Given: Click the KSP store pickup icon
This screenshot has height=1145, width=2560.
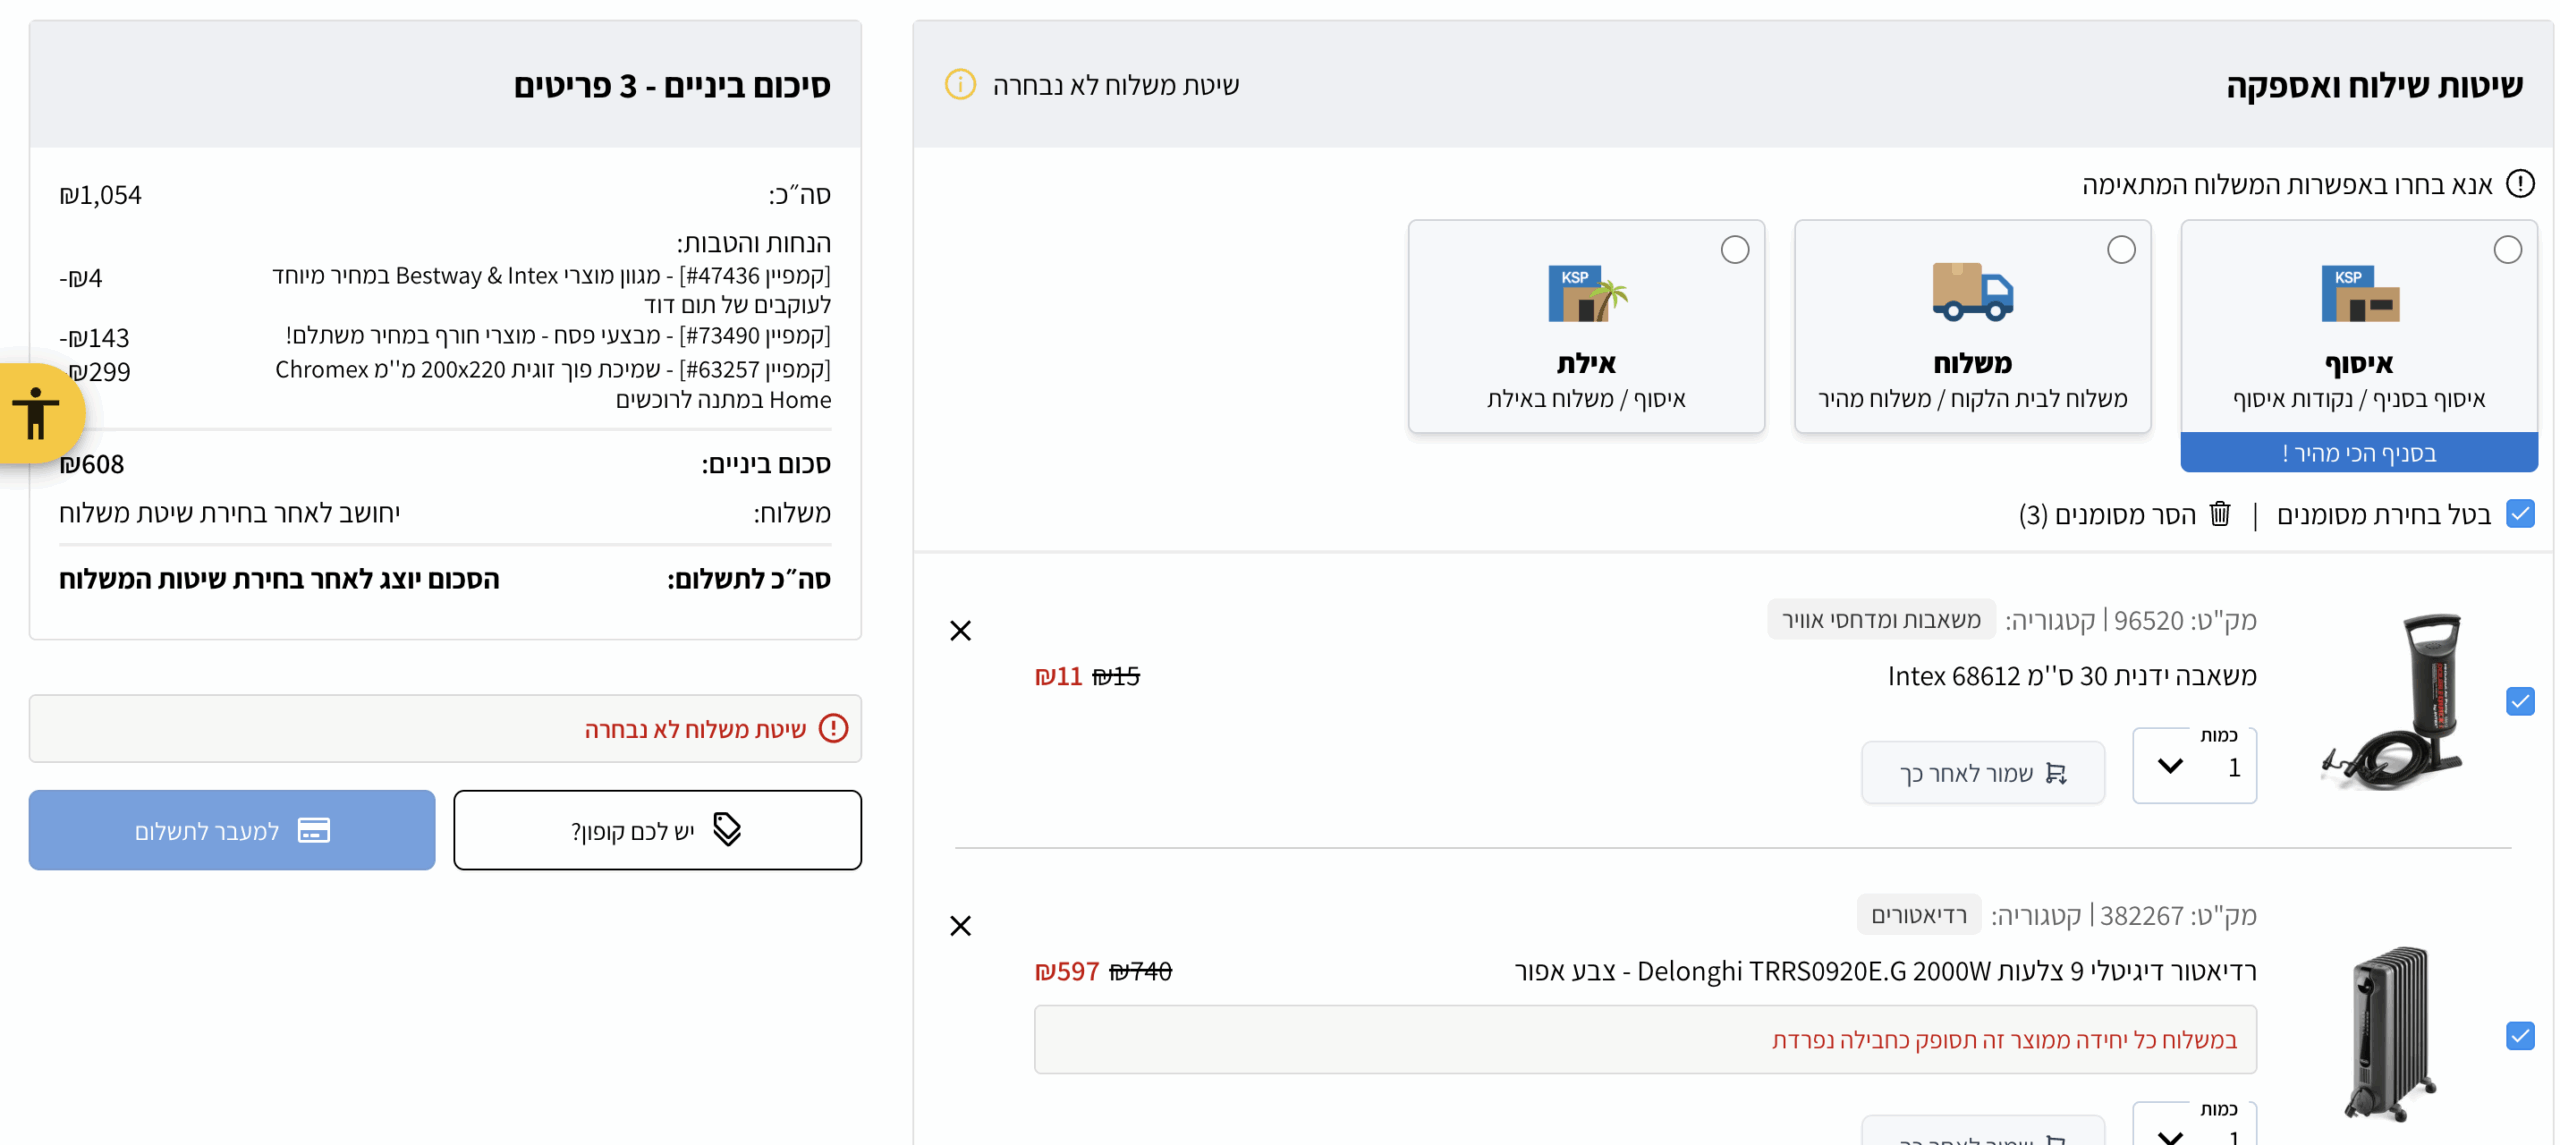Looking at the screenshot, I should click(x=2359, y=293).
